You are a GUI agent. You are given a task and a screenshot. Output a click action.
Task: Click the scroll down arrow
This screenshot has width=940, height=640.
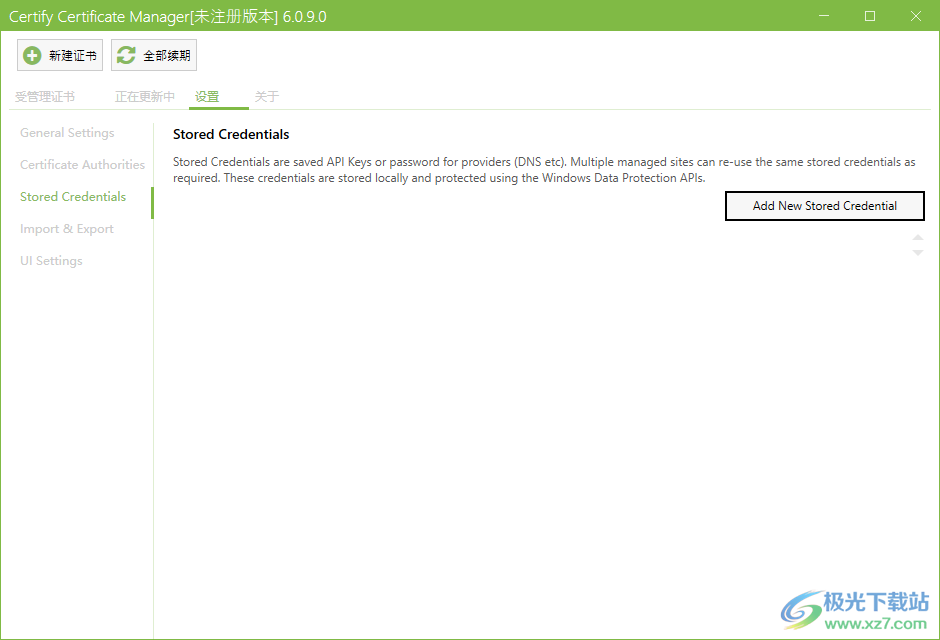(917, 253)
